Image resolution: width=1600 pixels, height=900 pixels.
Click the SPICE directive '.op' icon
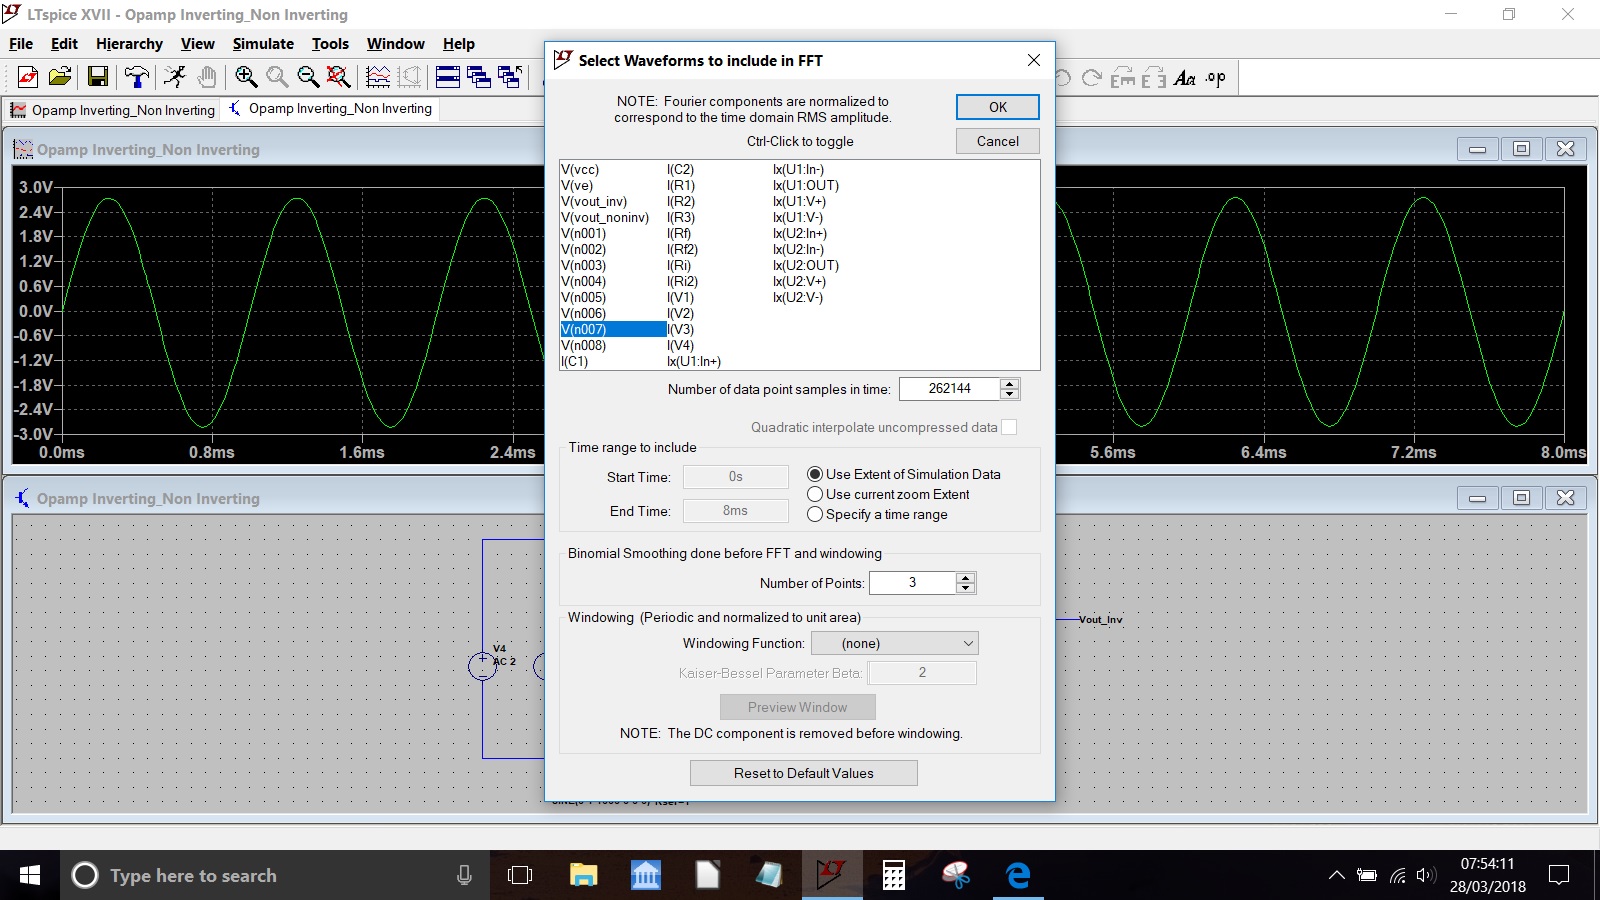1216,77
